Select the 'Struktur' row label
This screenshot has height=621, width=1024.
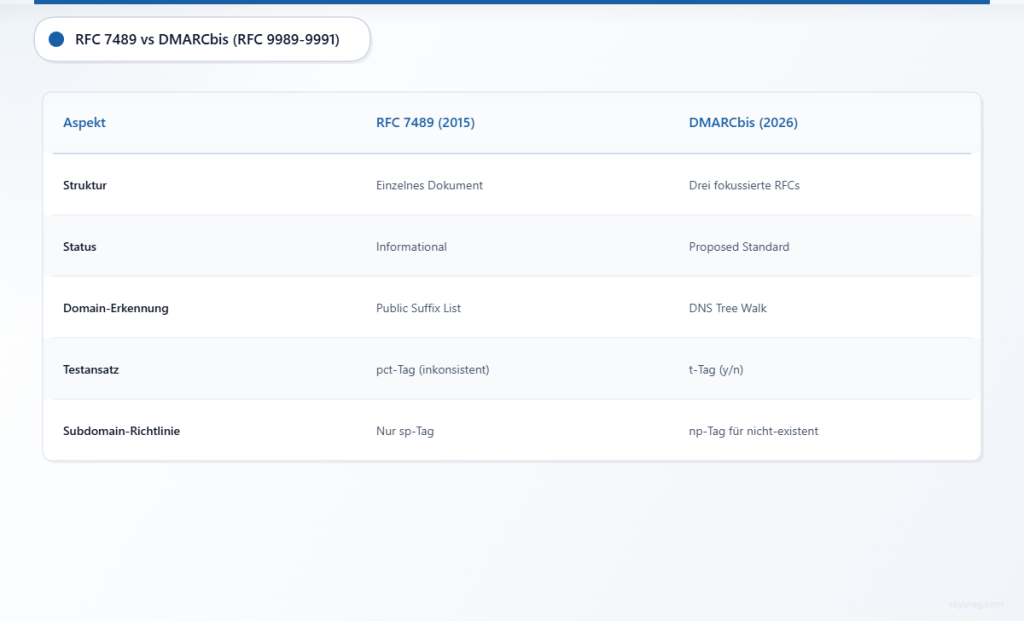pos(85,185)
